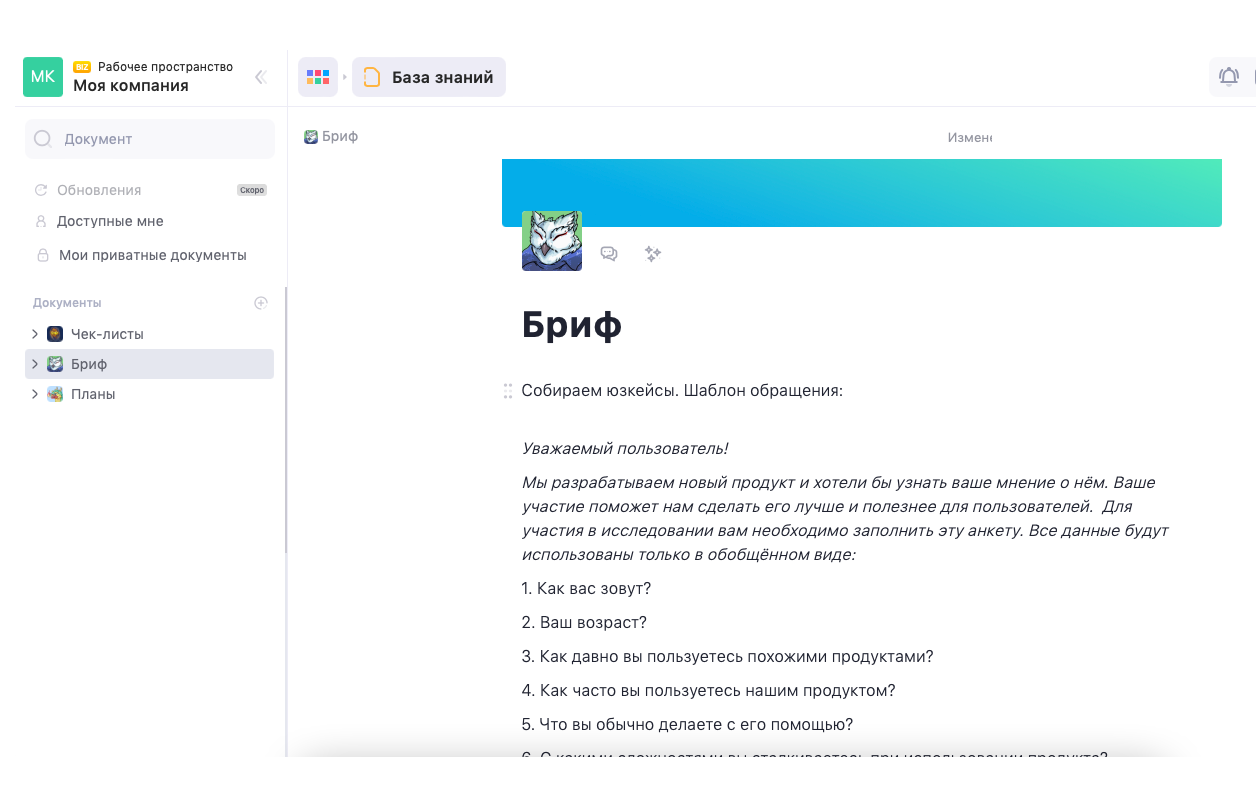This screenshot has width=1256, height=800.
Task: Add new document with plus icon
Action: pyautogui.click(x=261, y=303)
